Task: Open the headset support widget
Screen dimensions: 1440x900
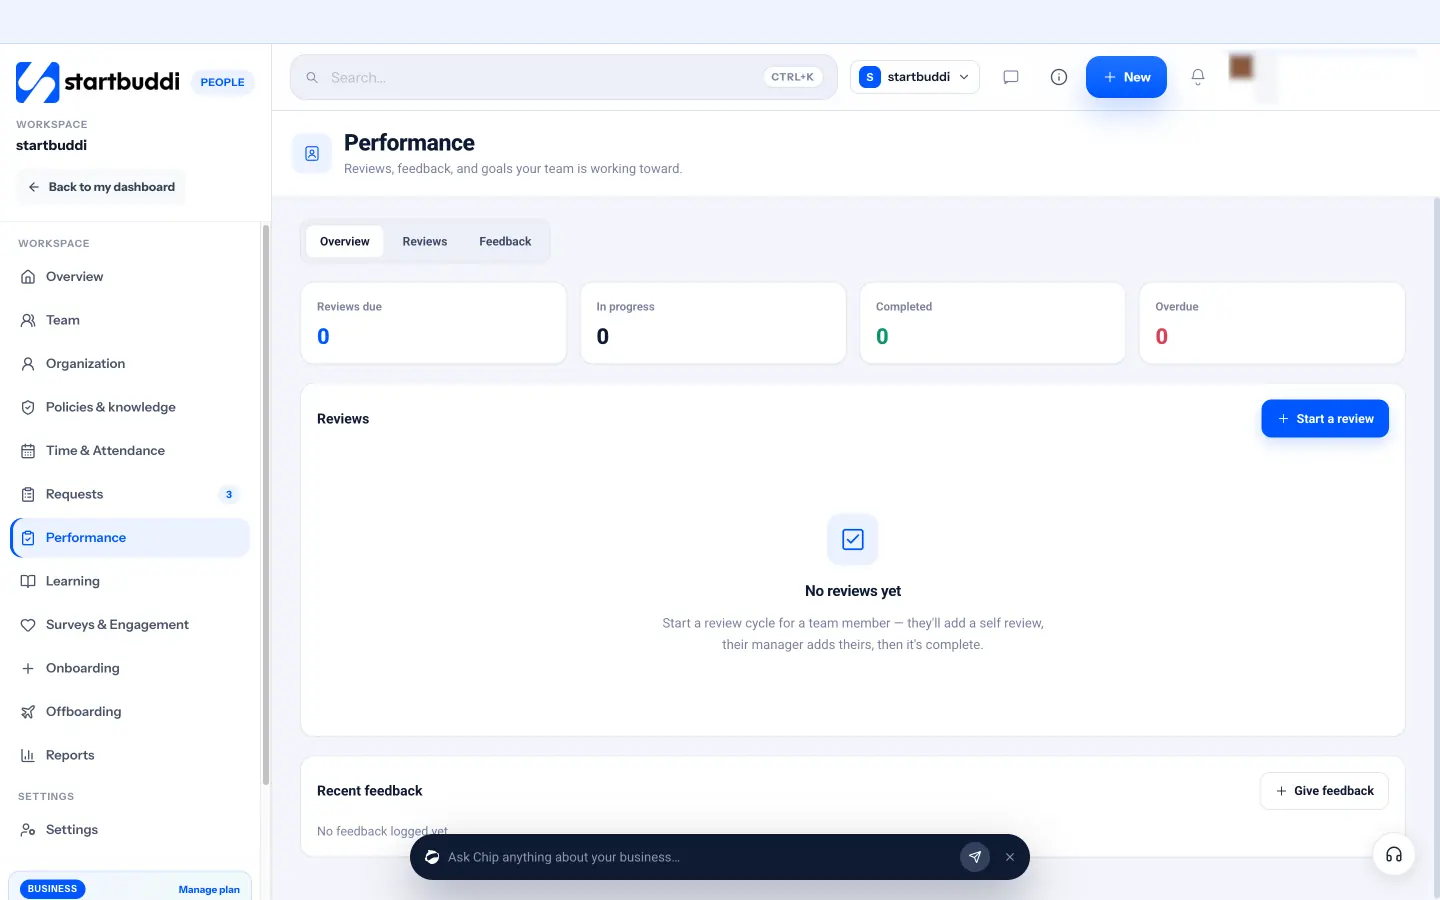Action: point(1394,855)
